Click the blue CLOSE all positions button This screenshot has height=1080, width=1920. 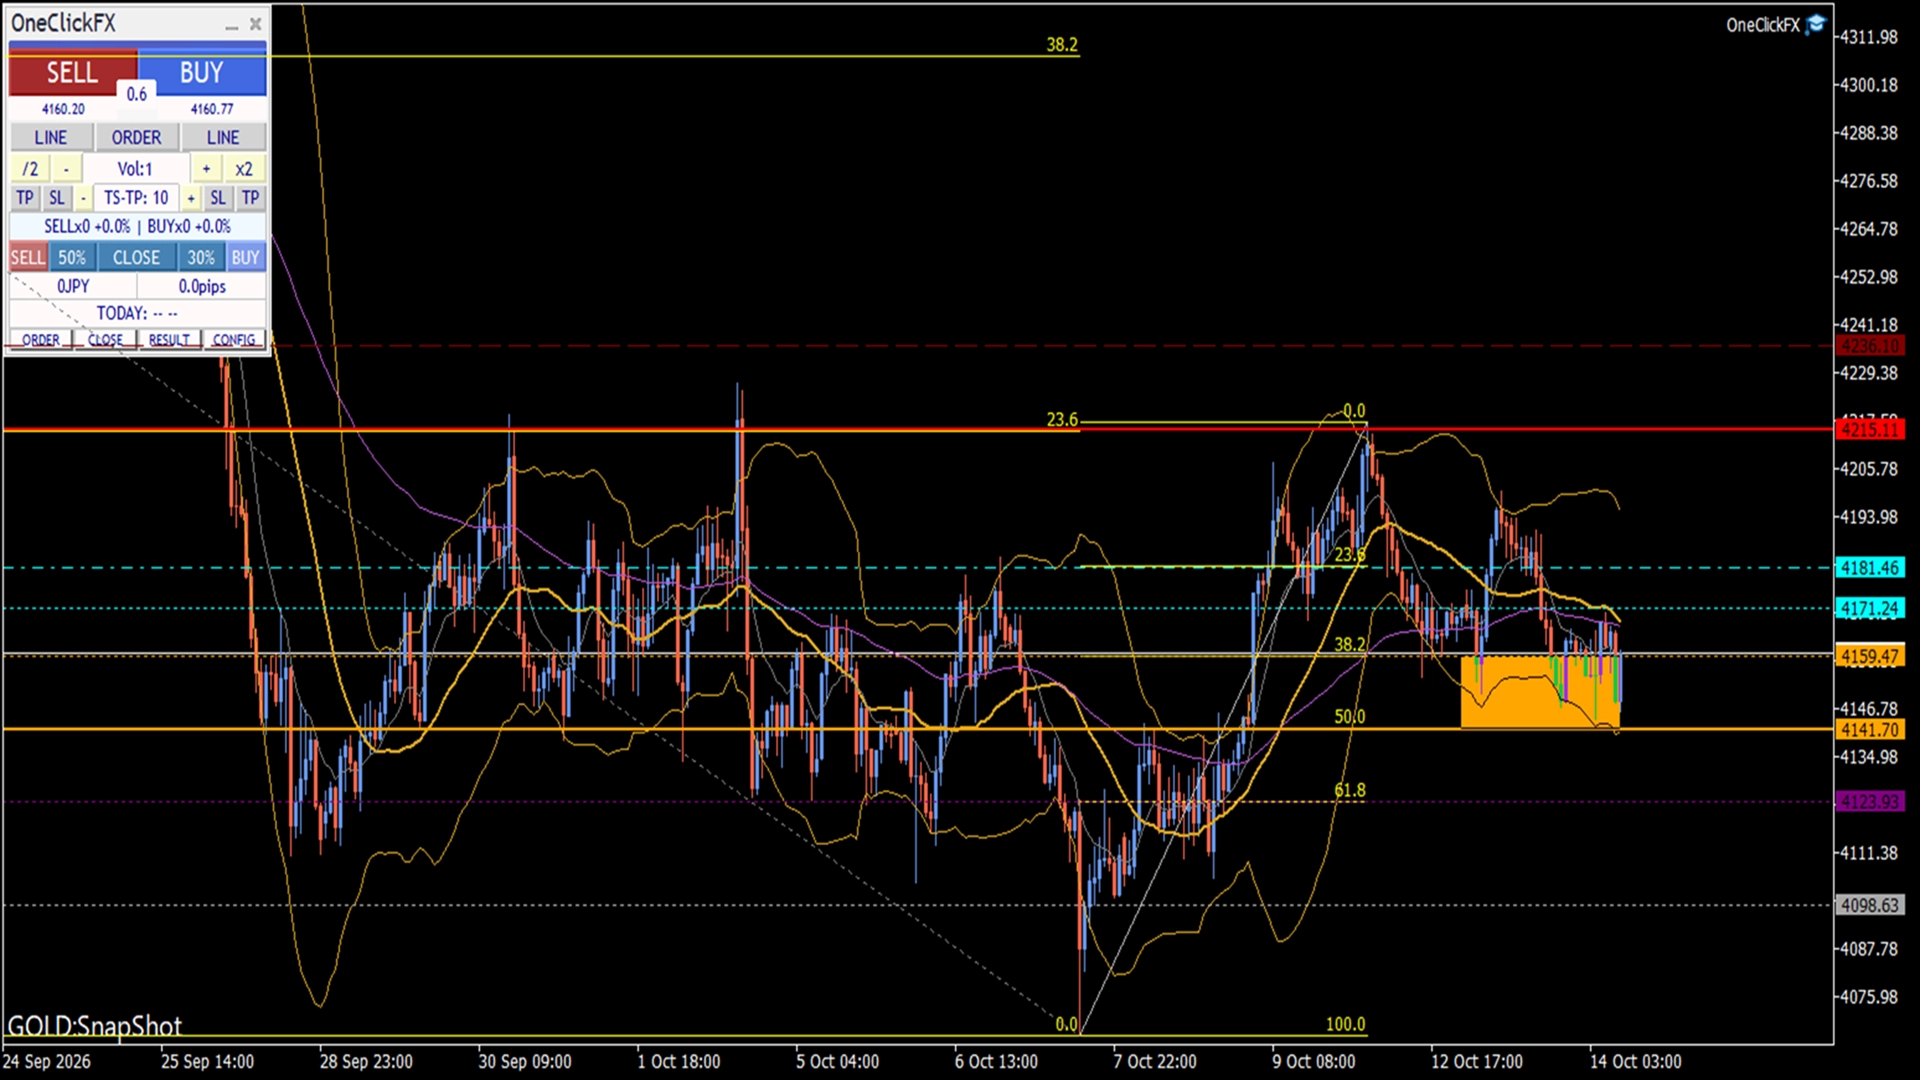[136, 258]
